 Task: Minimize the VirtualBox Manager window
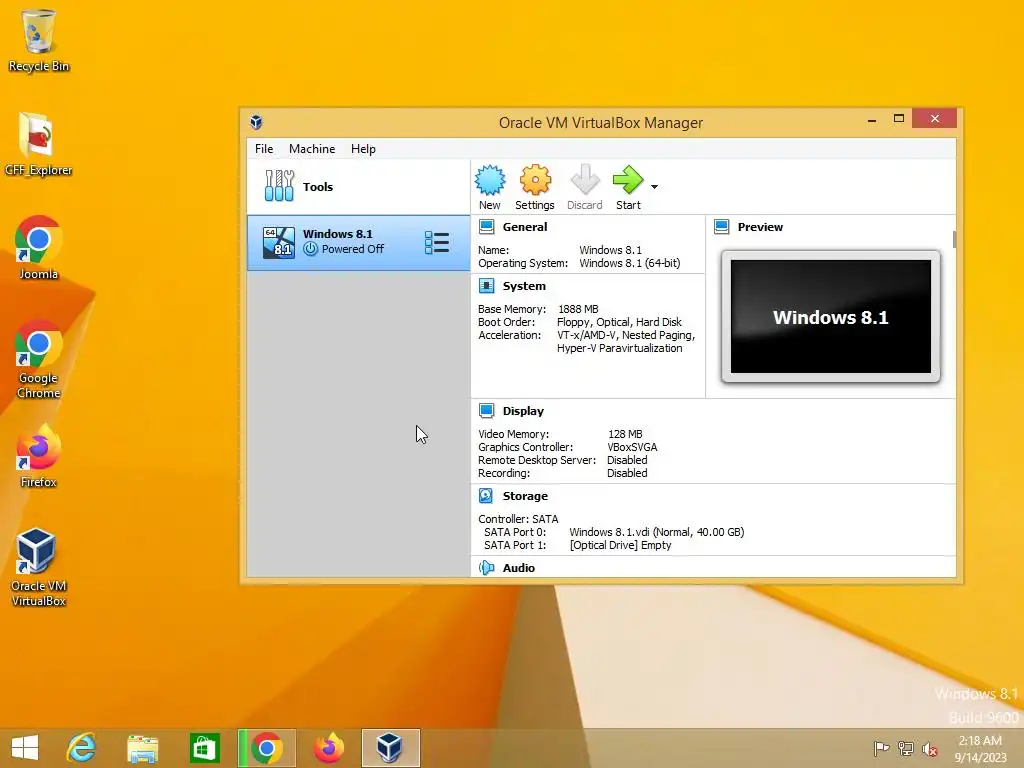[x=872, y=120]
